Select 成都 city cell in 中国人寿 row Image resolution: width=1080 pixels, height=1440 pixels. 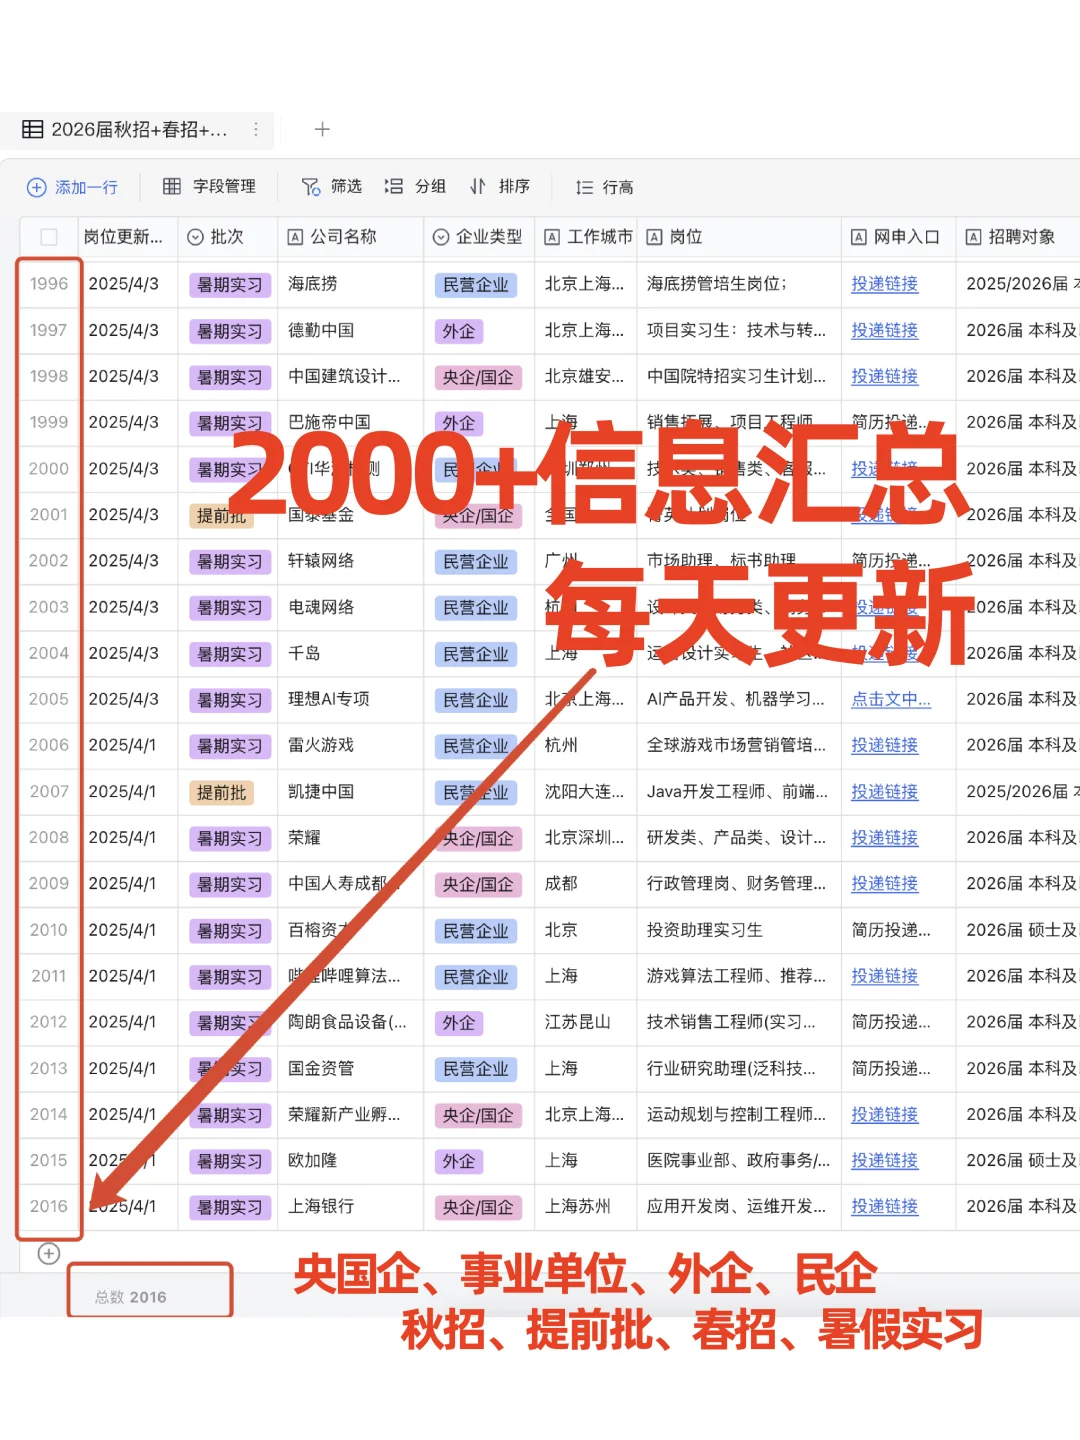click(585, 884)
